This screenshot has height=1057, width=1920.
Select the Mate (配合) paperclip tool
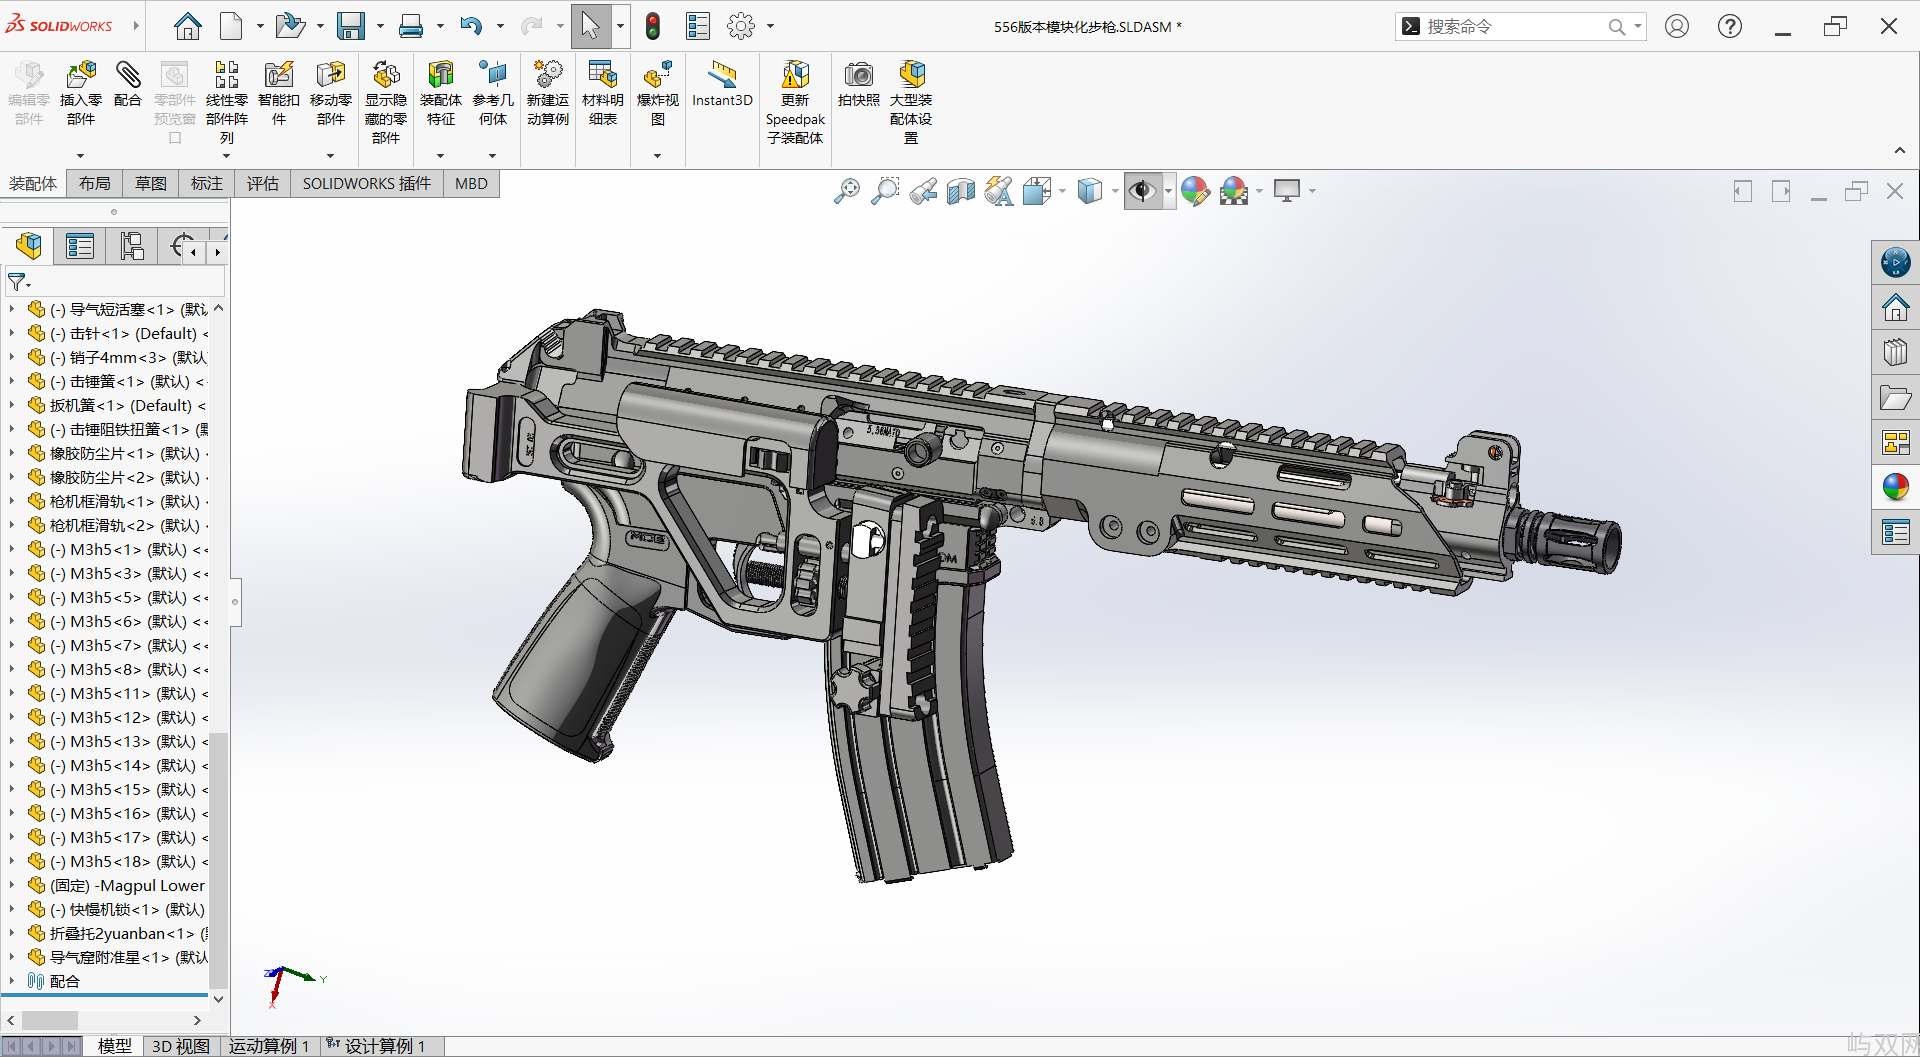click(128, 76)
